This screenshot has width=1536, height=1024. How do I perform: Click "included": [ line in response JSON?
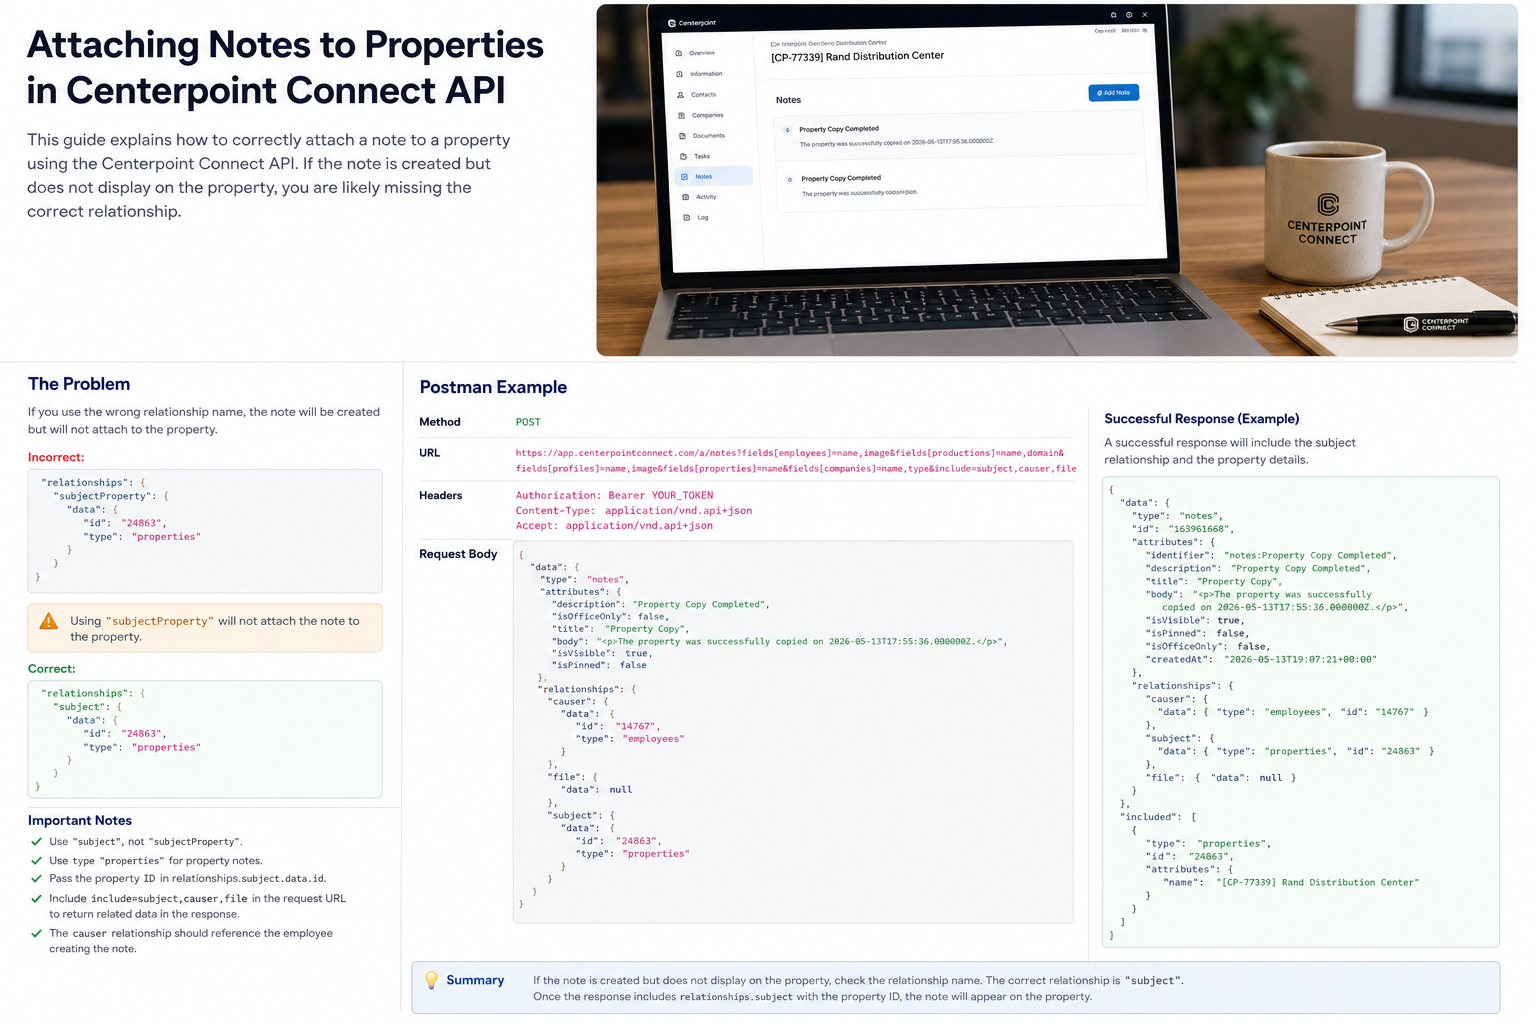point(1158,817)
